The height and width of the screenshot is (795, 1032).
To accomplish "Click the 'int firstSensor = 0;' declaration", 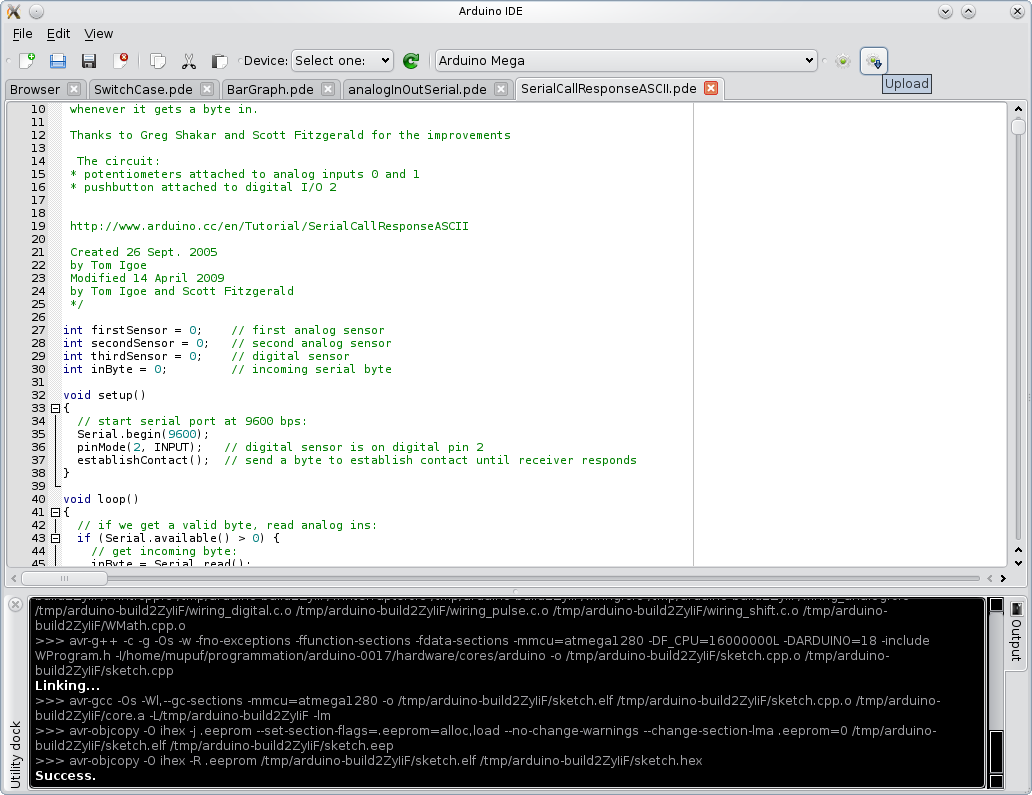I will [x=132, y=330].
